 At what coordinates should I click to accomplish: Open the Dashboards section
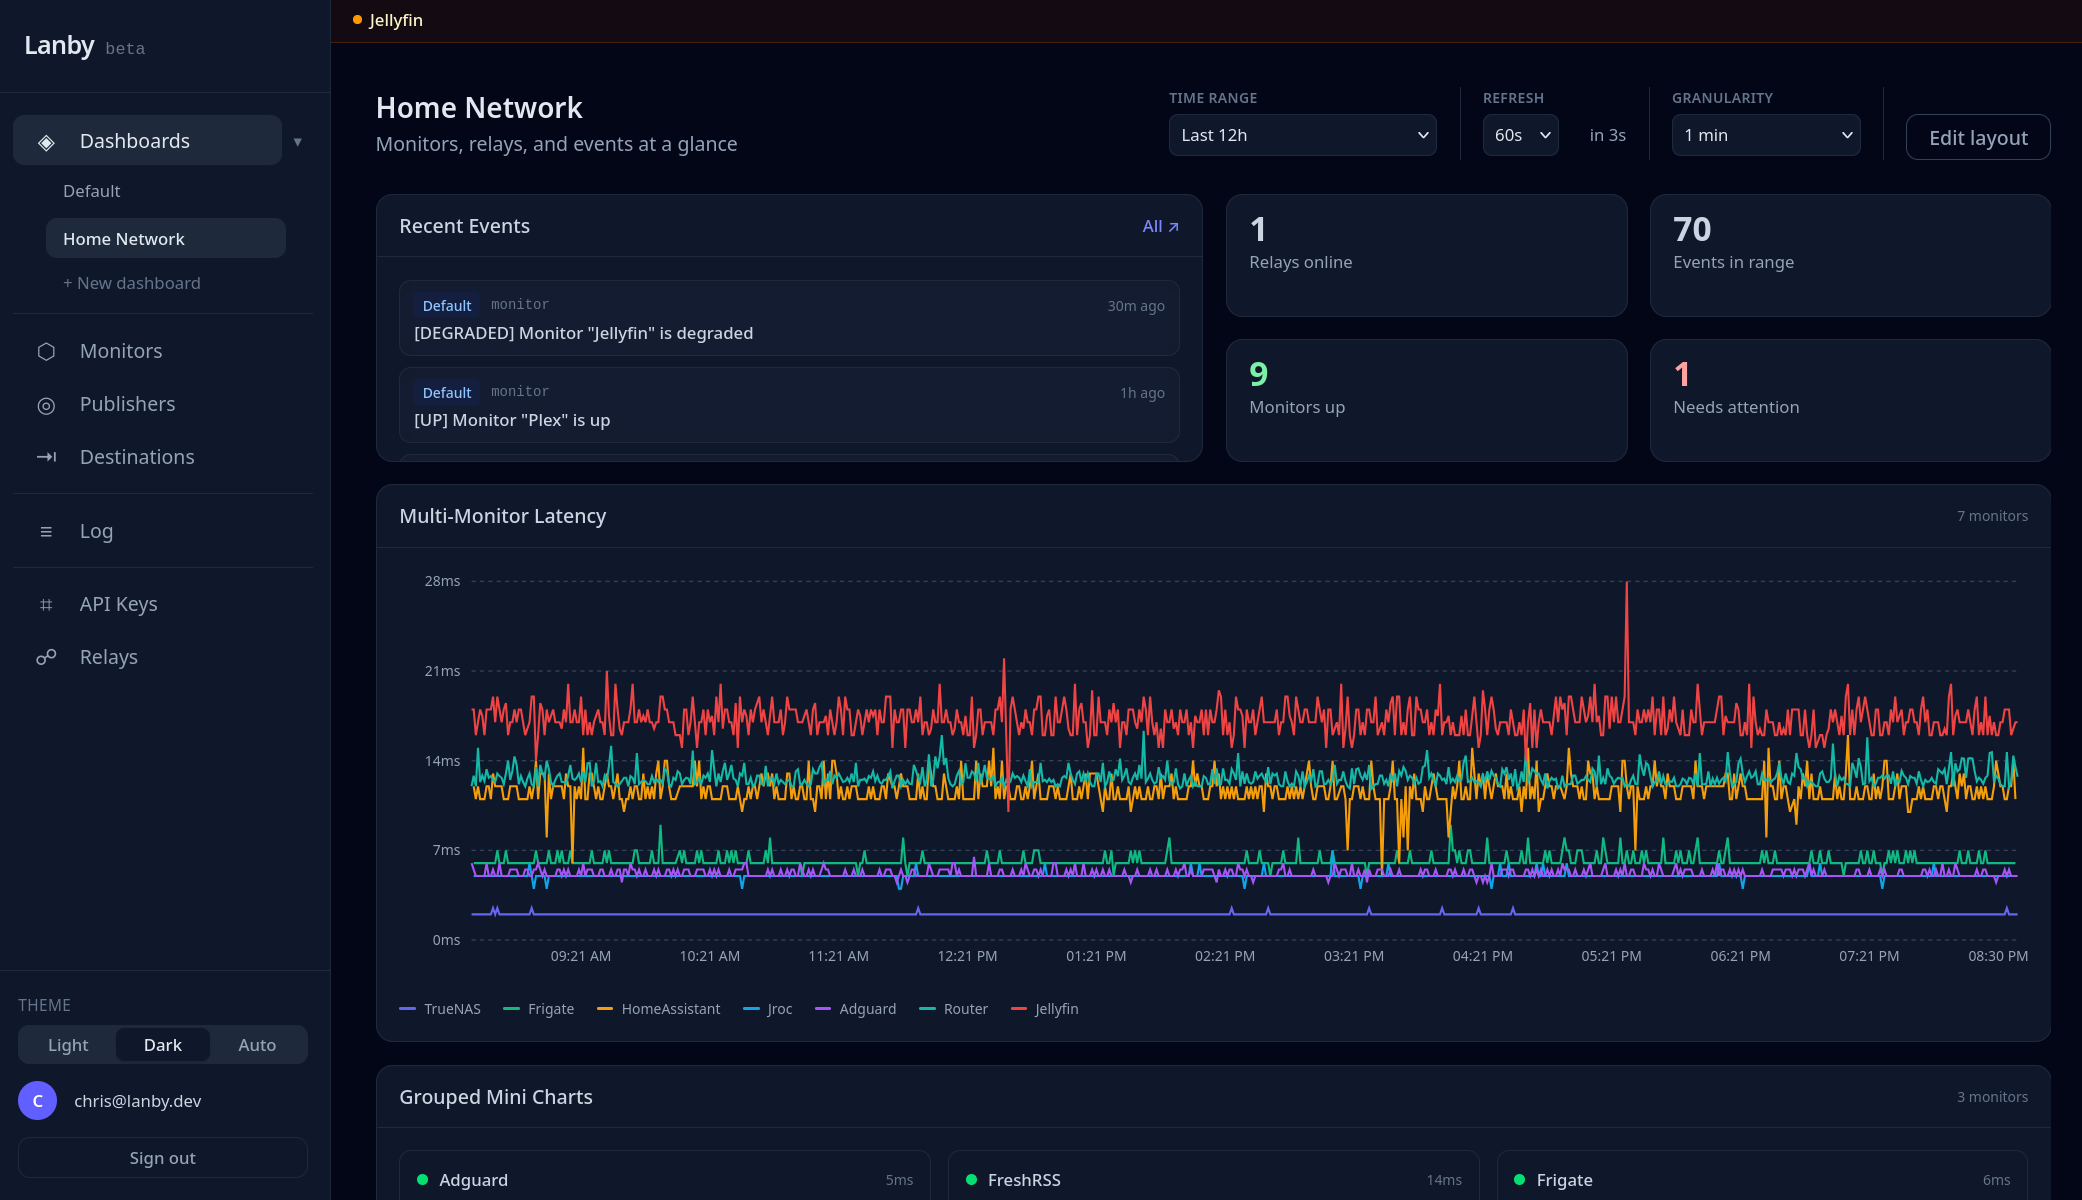pos(148,140)
